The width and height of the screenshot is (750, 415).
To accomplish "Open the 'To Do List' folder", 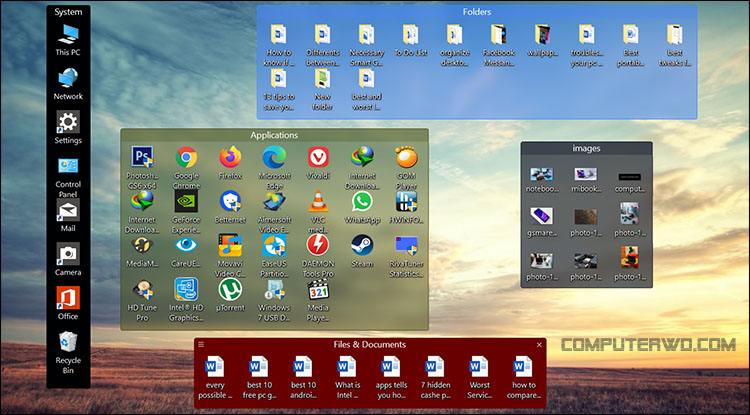I will point(411,34).
